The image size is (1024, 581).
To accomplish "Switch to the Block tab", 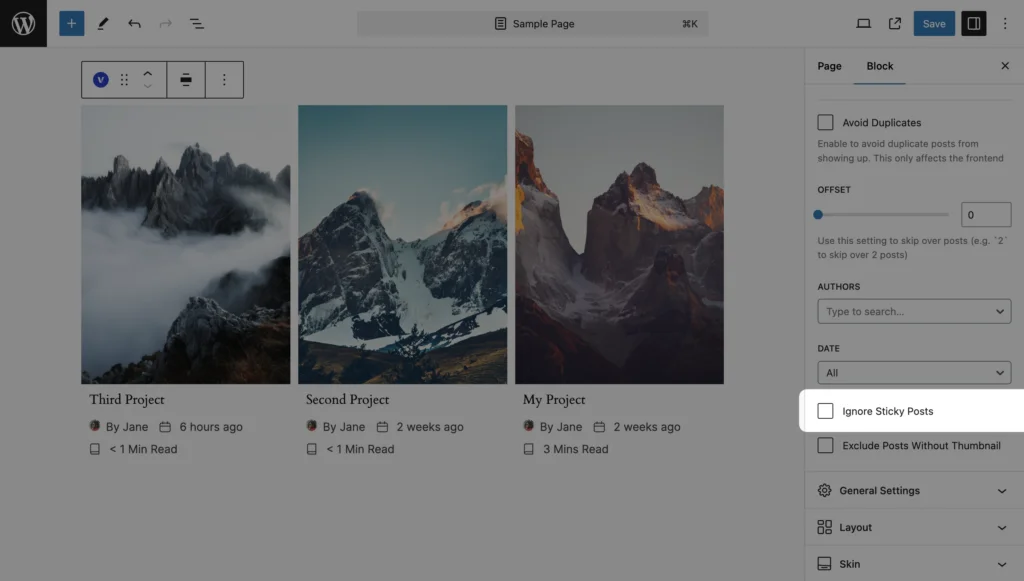I will [880, 66].
